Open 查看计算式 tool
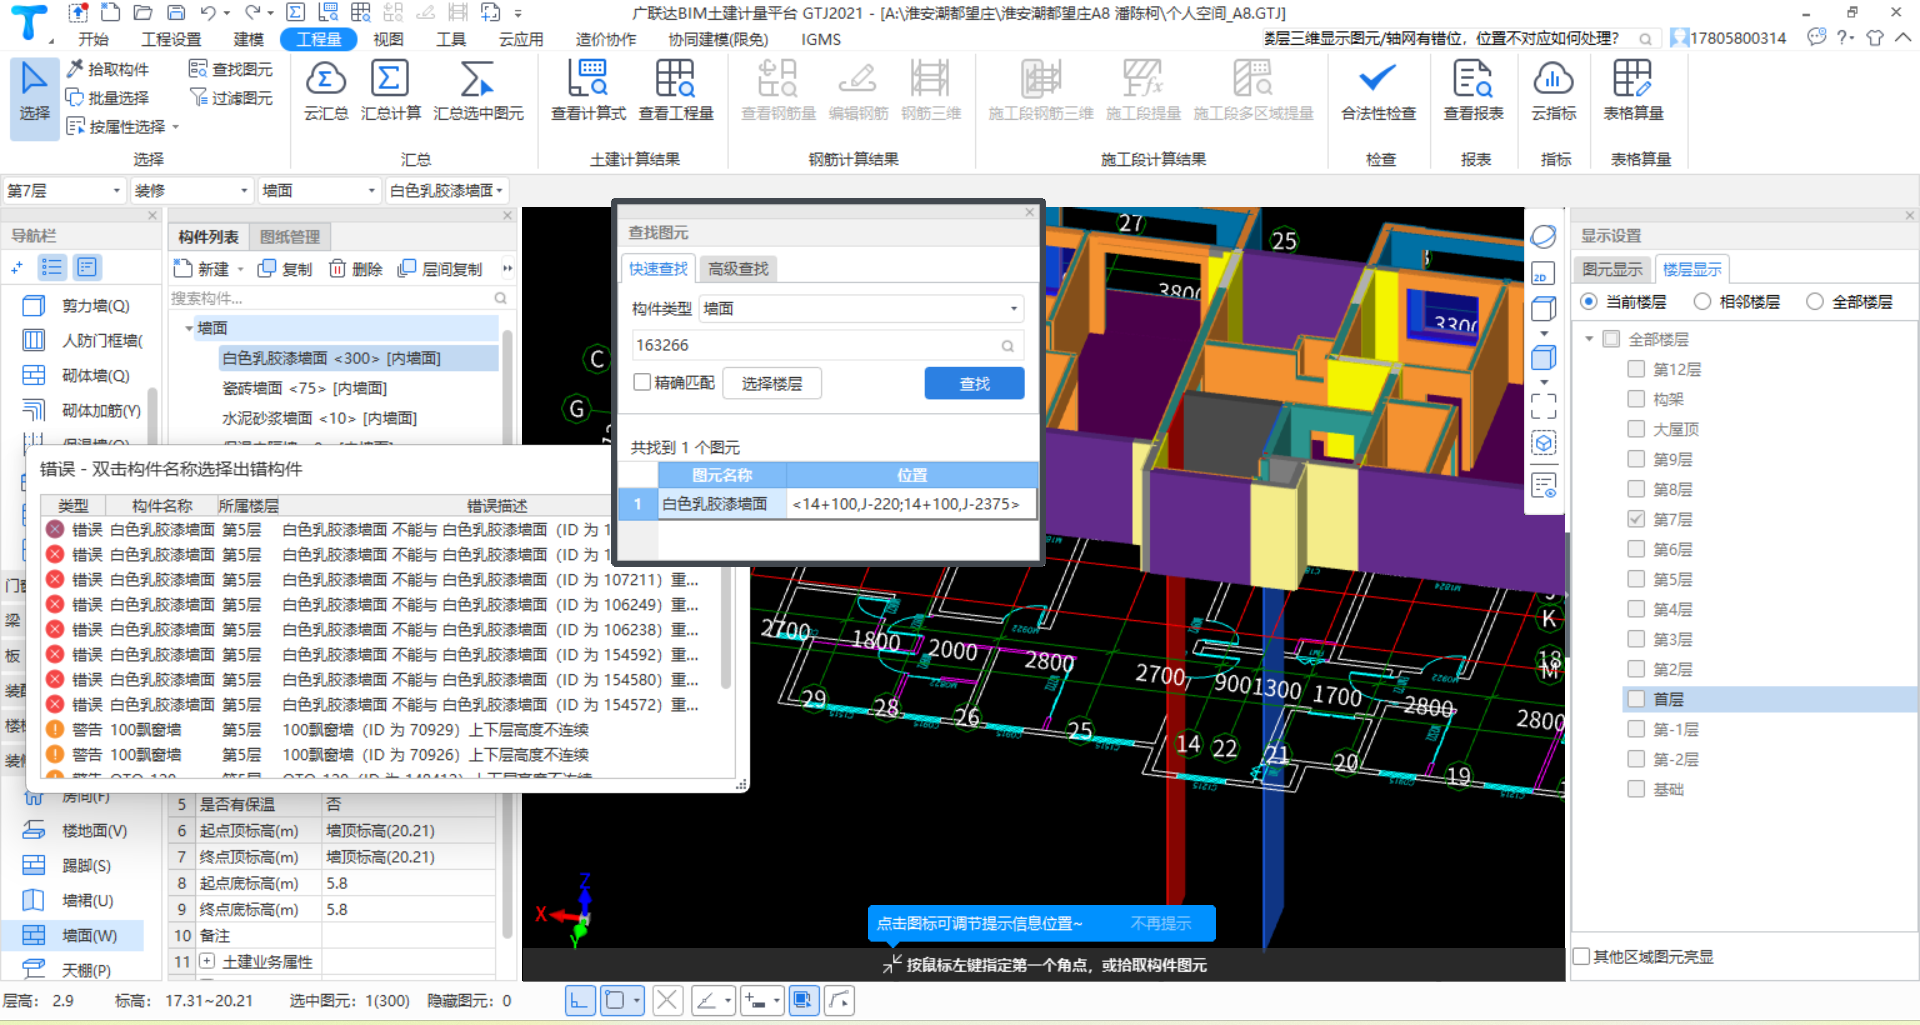Image resolution: width=1920 pixels, height=1025 pixels. coord(588,90)
